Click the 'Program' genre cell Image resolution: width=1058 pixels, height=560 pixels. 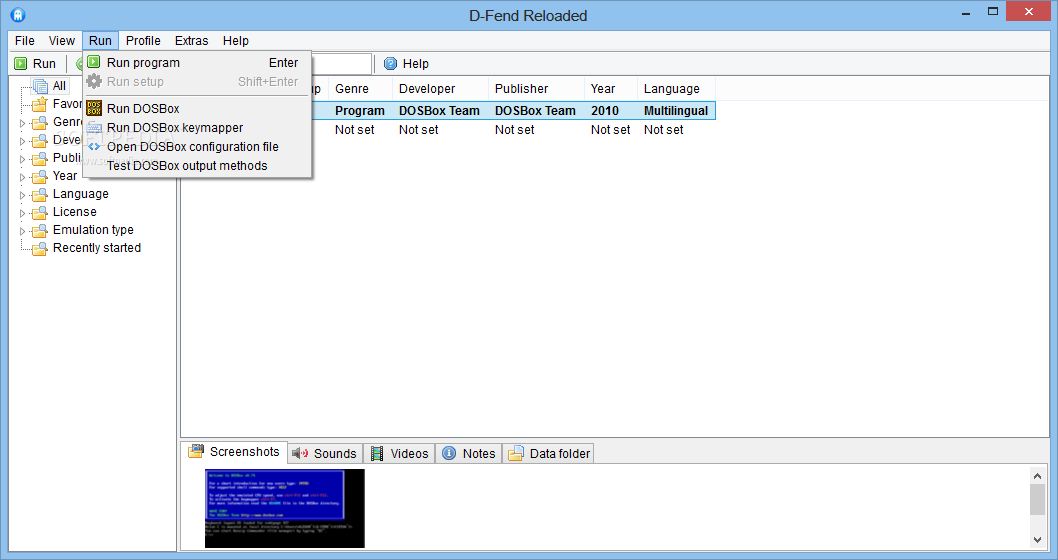click(360, 111)
